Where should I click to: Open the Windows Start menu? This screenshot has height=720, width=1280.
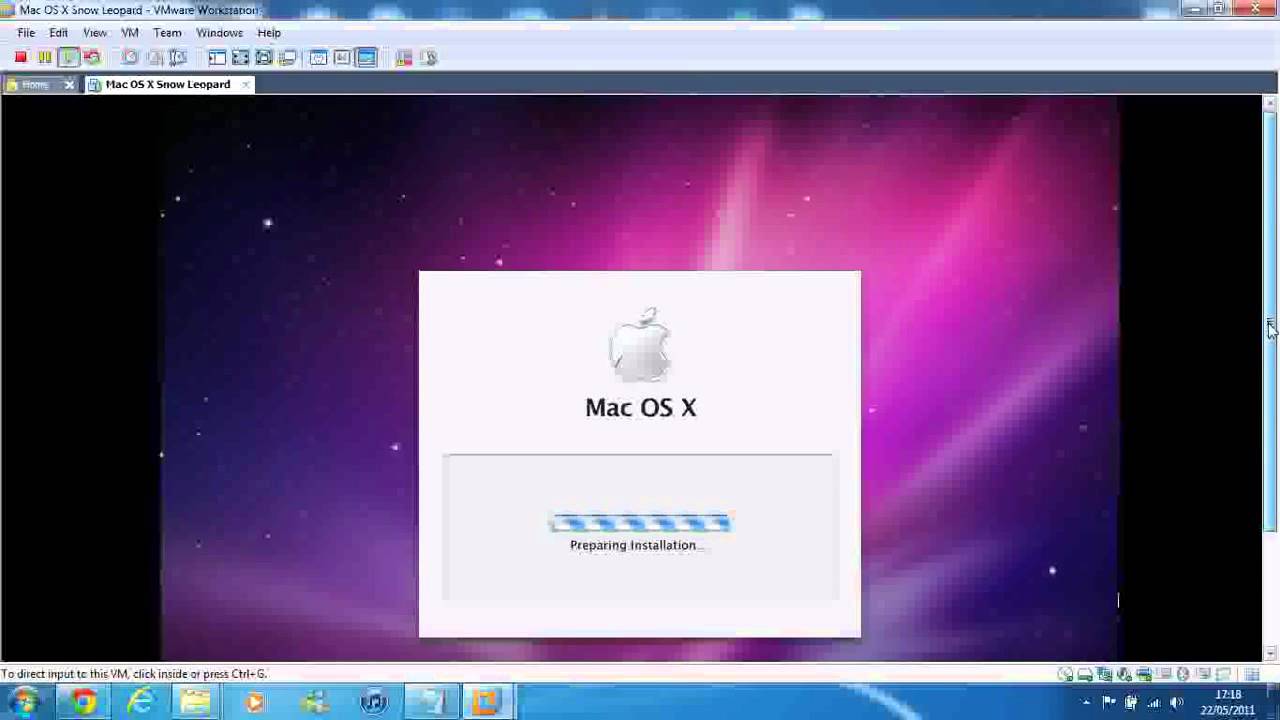click(24, 702)
